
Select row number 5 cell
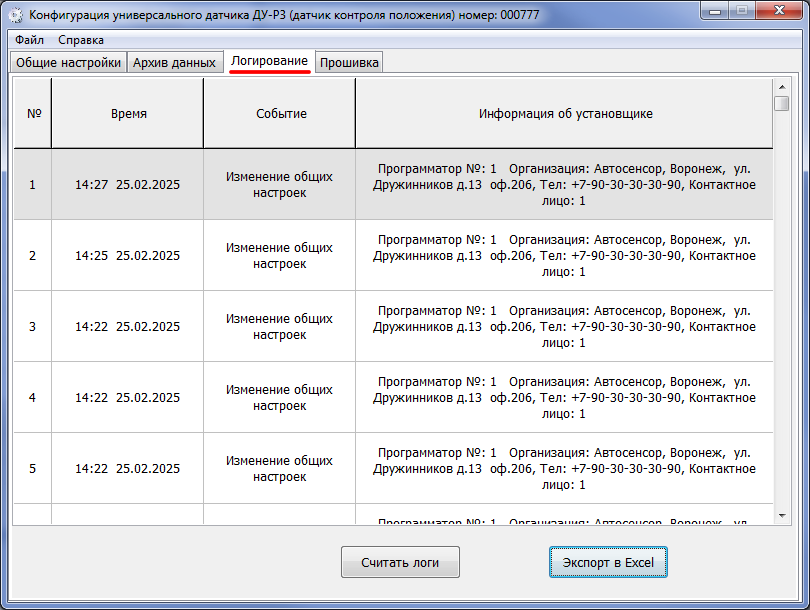pyautogui.click(x=33, y=468)
